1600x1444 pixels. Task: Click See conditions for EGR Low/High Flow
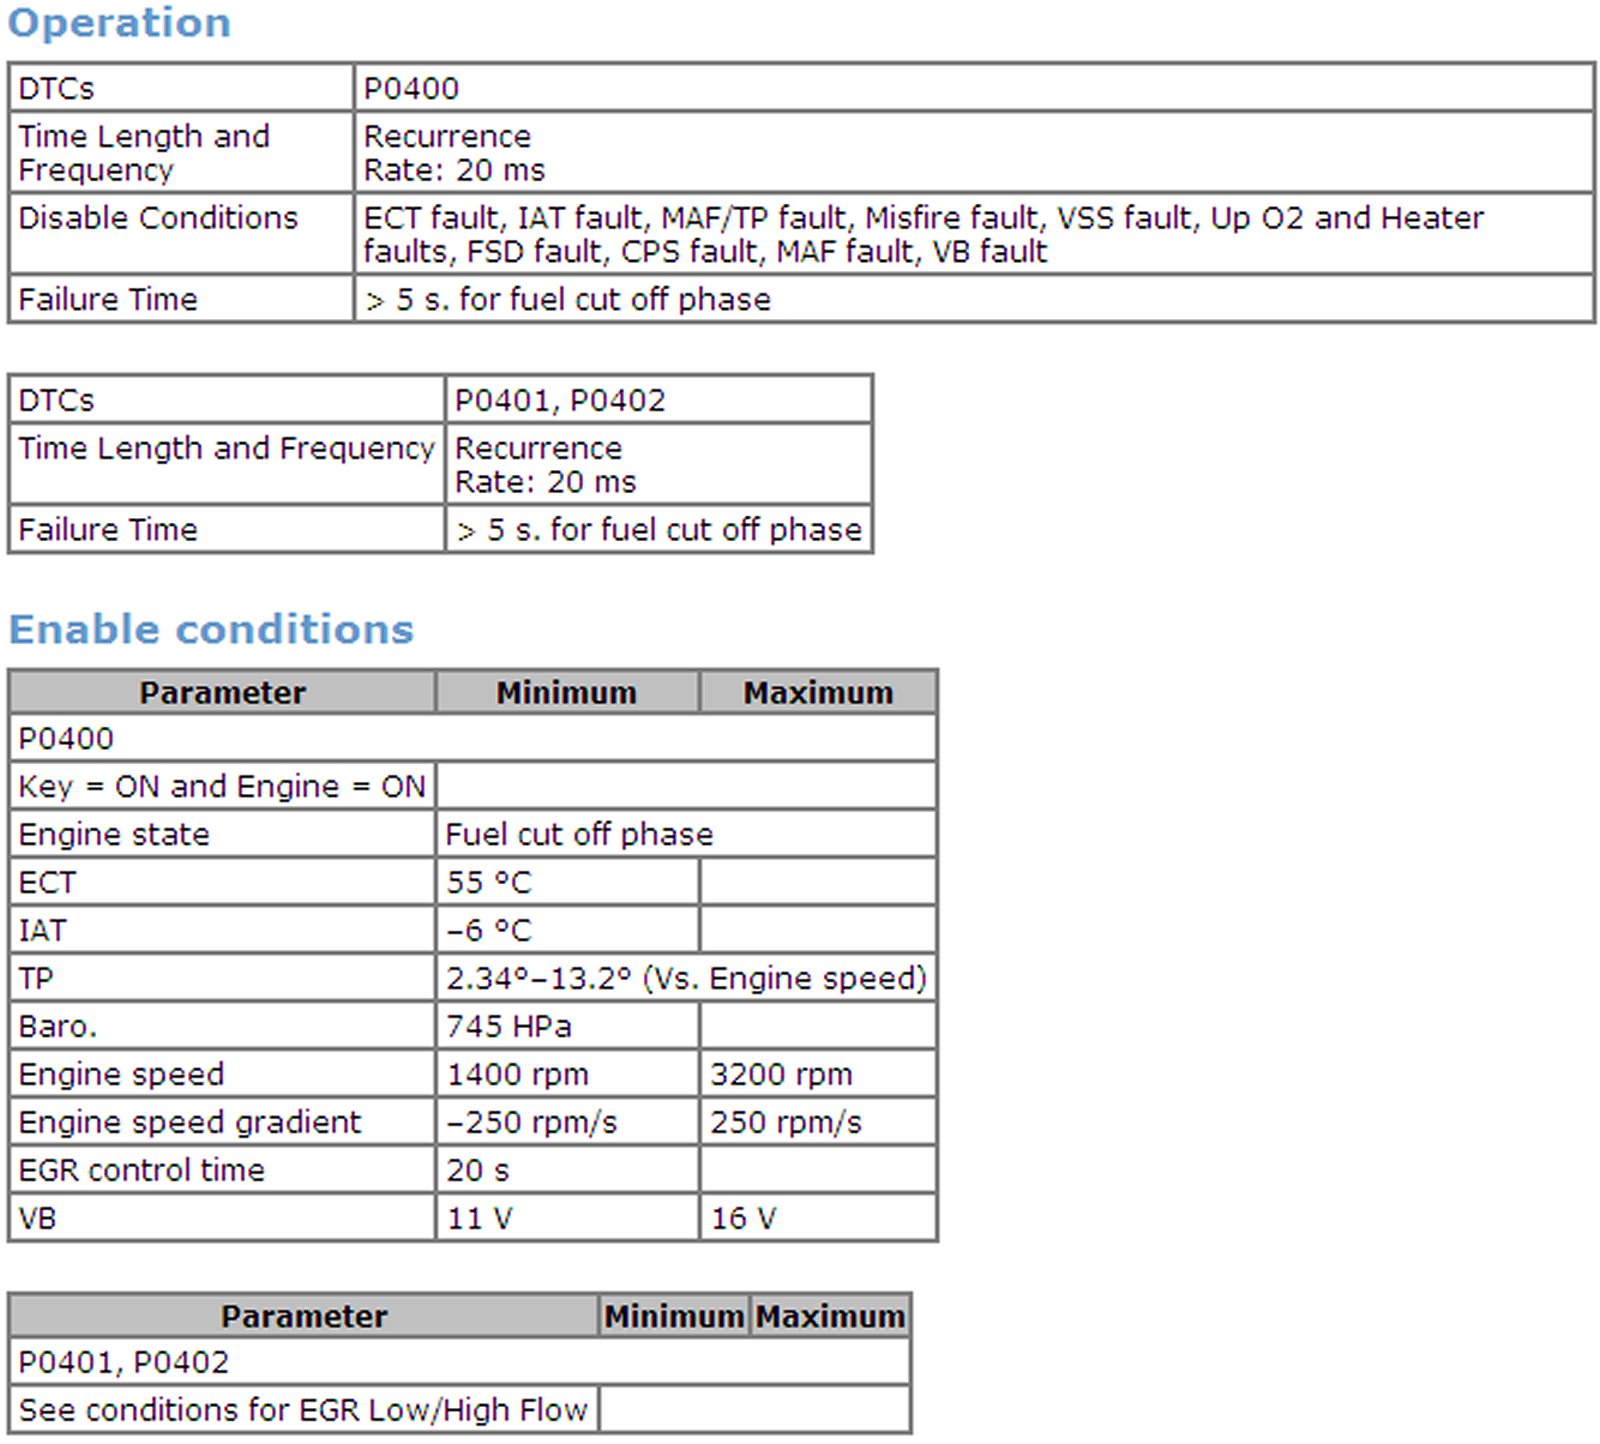(x=303, y=1410)
